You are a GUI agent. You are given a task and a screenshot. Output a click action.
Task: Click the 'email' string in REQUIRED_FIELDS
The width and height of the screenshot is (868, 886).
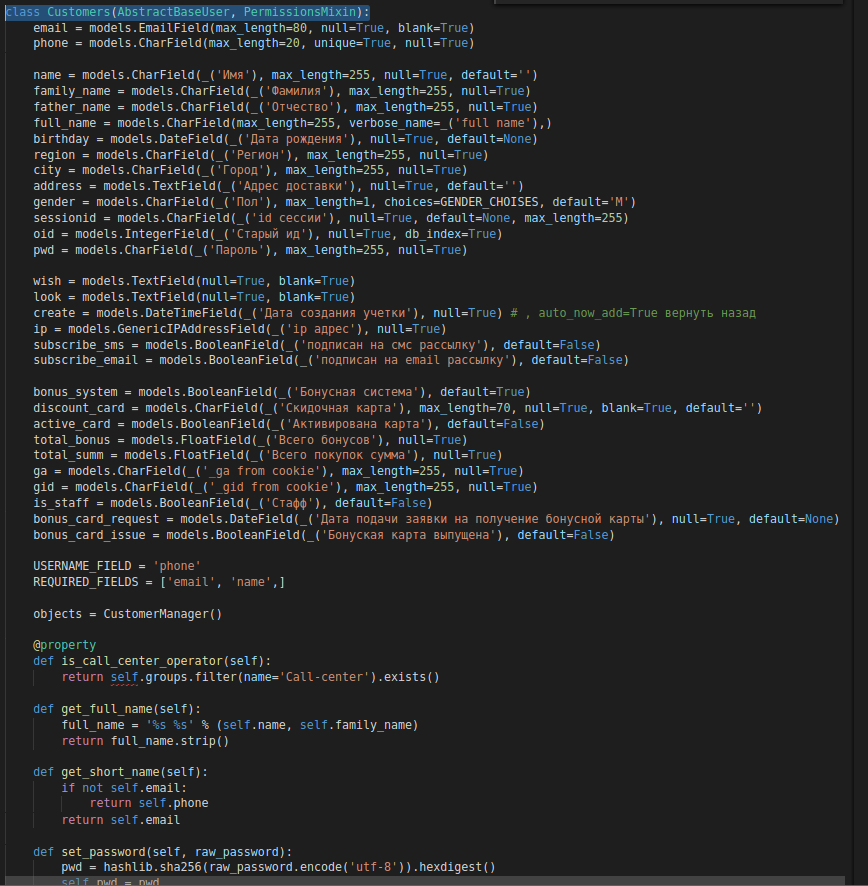pos(191,581)
